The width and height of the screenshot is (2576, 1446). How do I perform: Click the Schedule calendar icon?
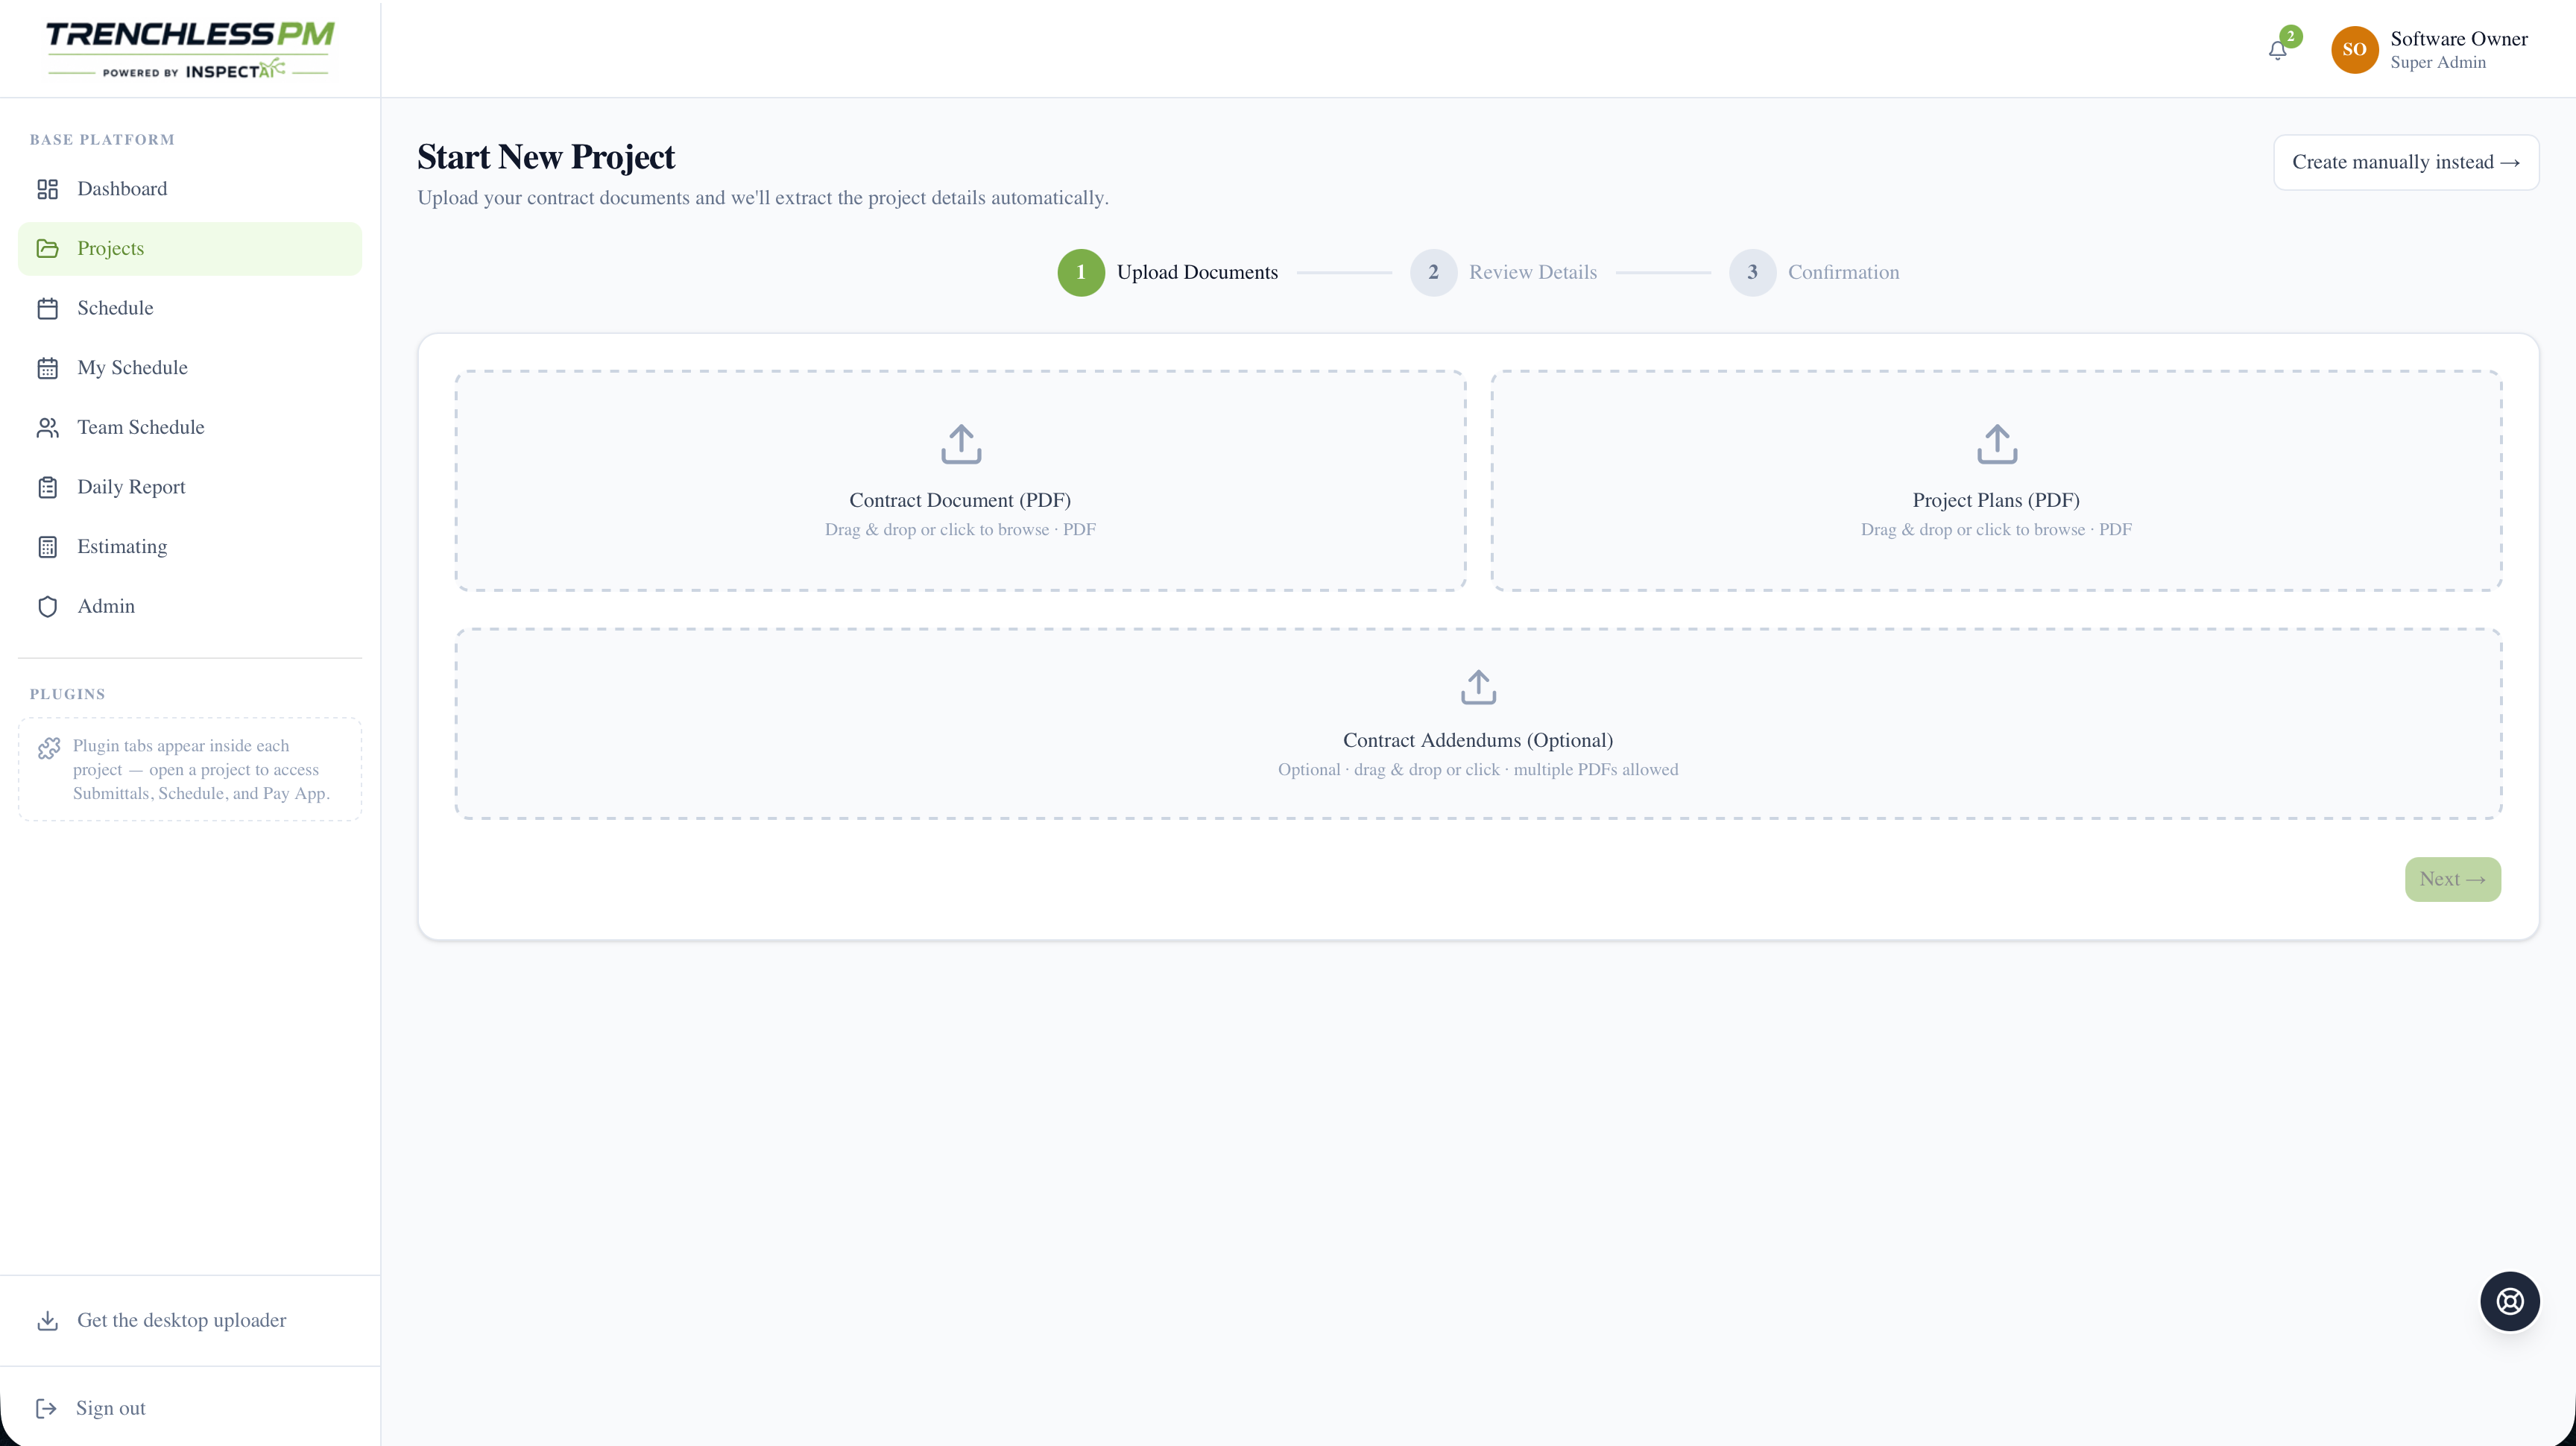[x=47, y=308]
